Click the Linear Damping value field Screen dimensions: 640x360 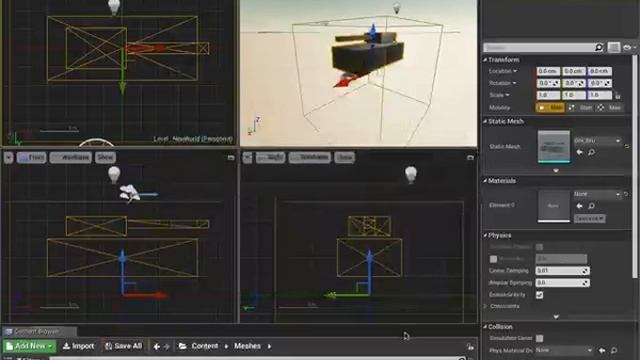point(562,271)
